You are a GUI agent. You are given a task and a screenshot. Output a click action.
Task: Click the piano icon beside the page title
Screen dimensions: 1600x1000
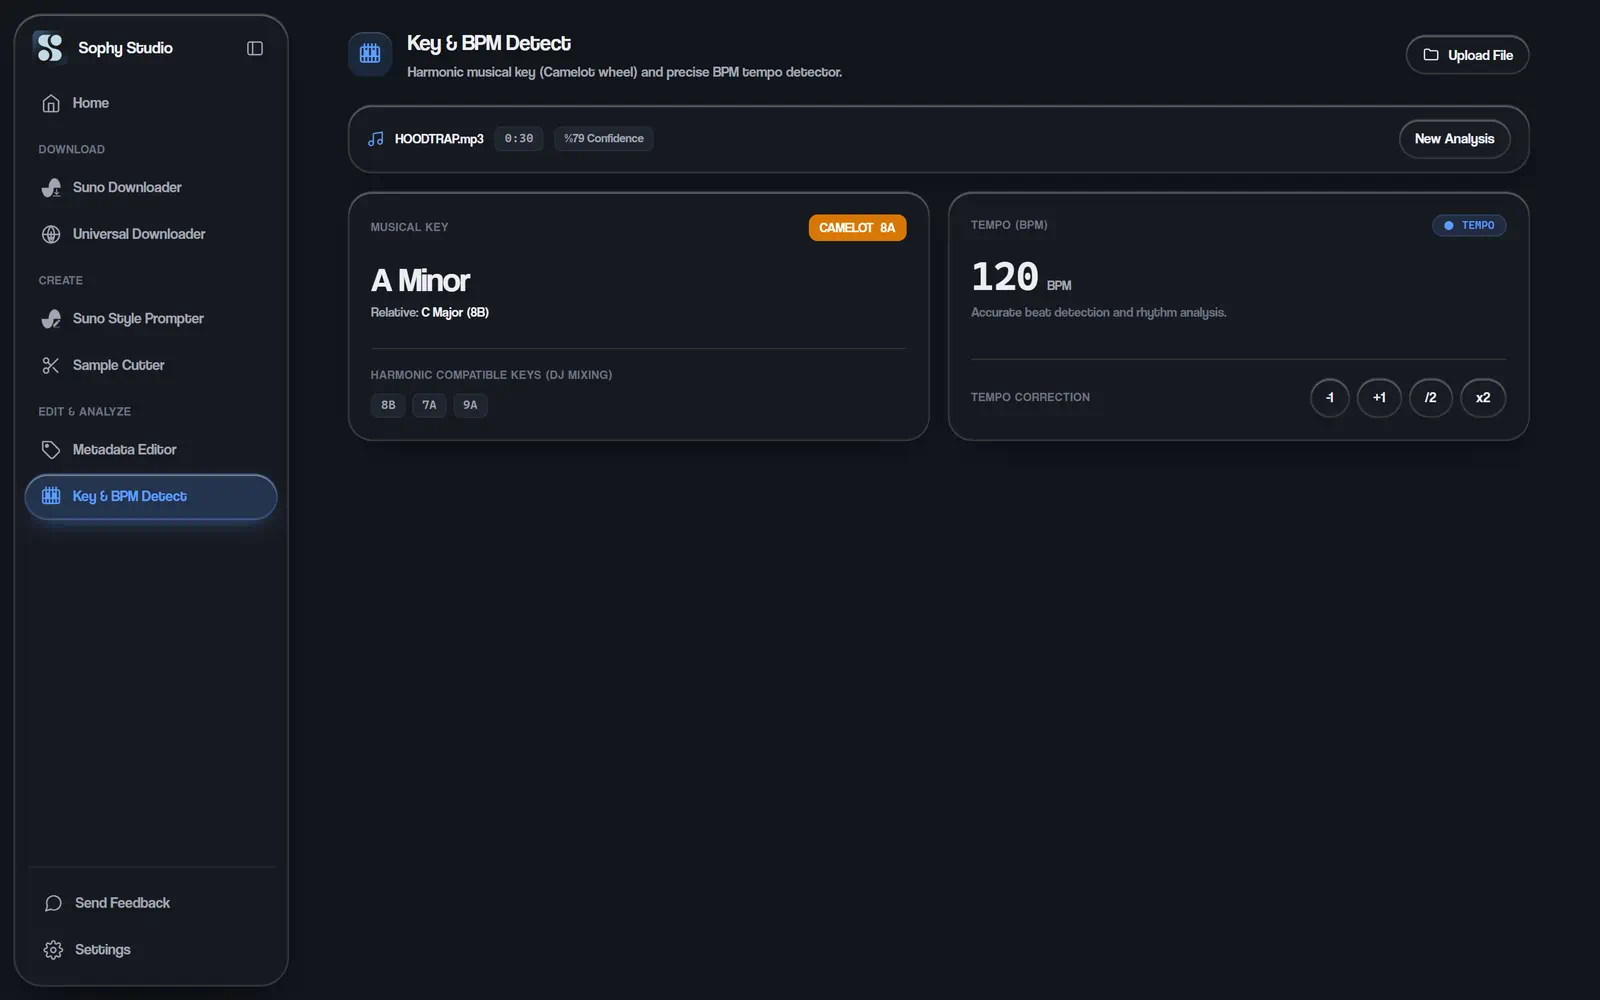(370, 54)
